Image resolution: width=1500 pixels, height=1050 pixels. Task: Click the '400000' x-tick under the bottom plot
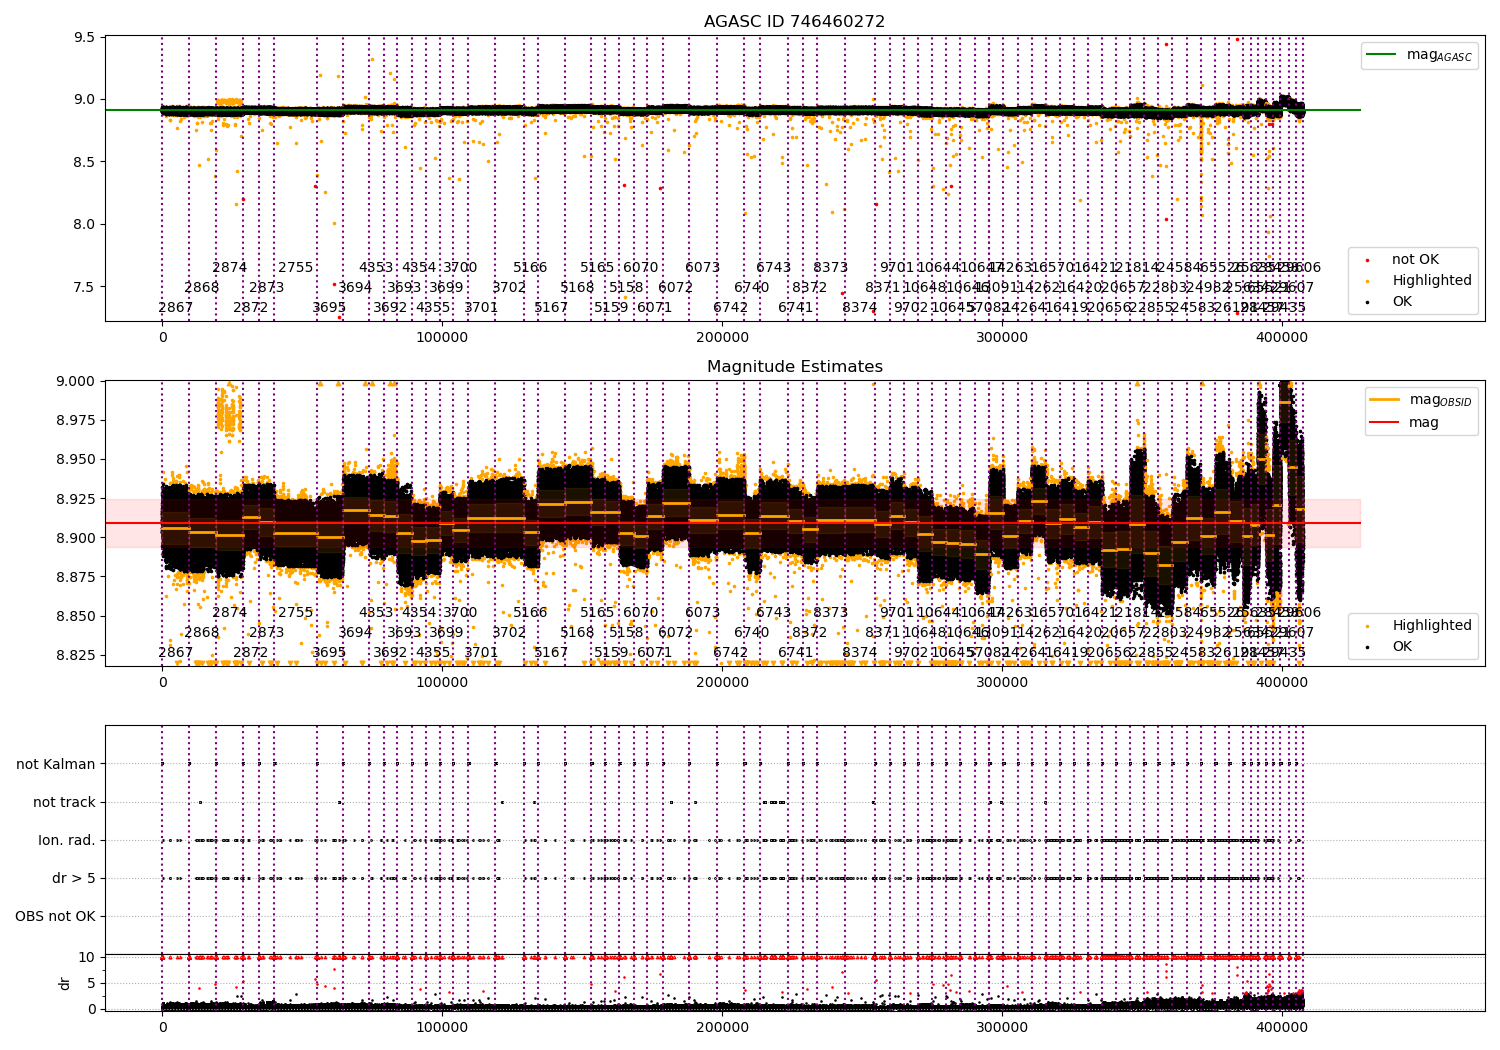[x=1281, y=1028]
